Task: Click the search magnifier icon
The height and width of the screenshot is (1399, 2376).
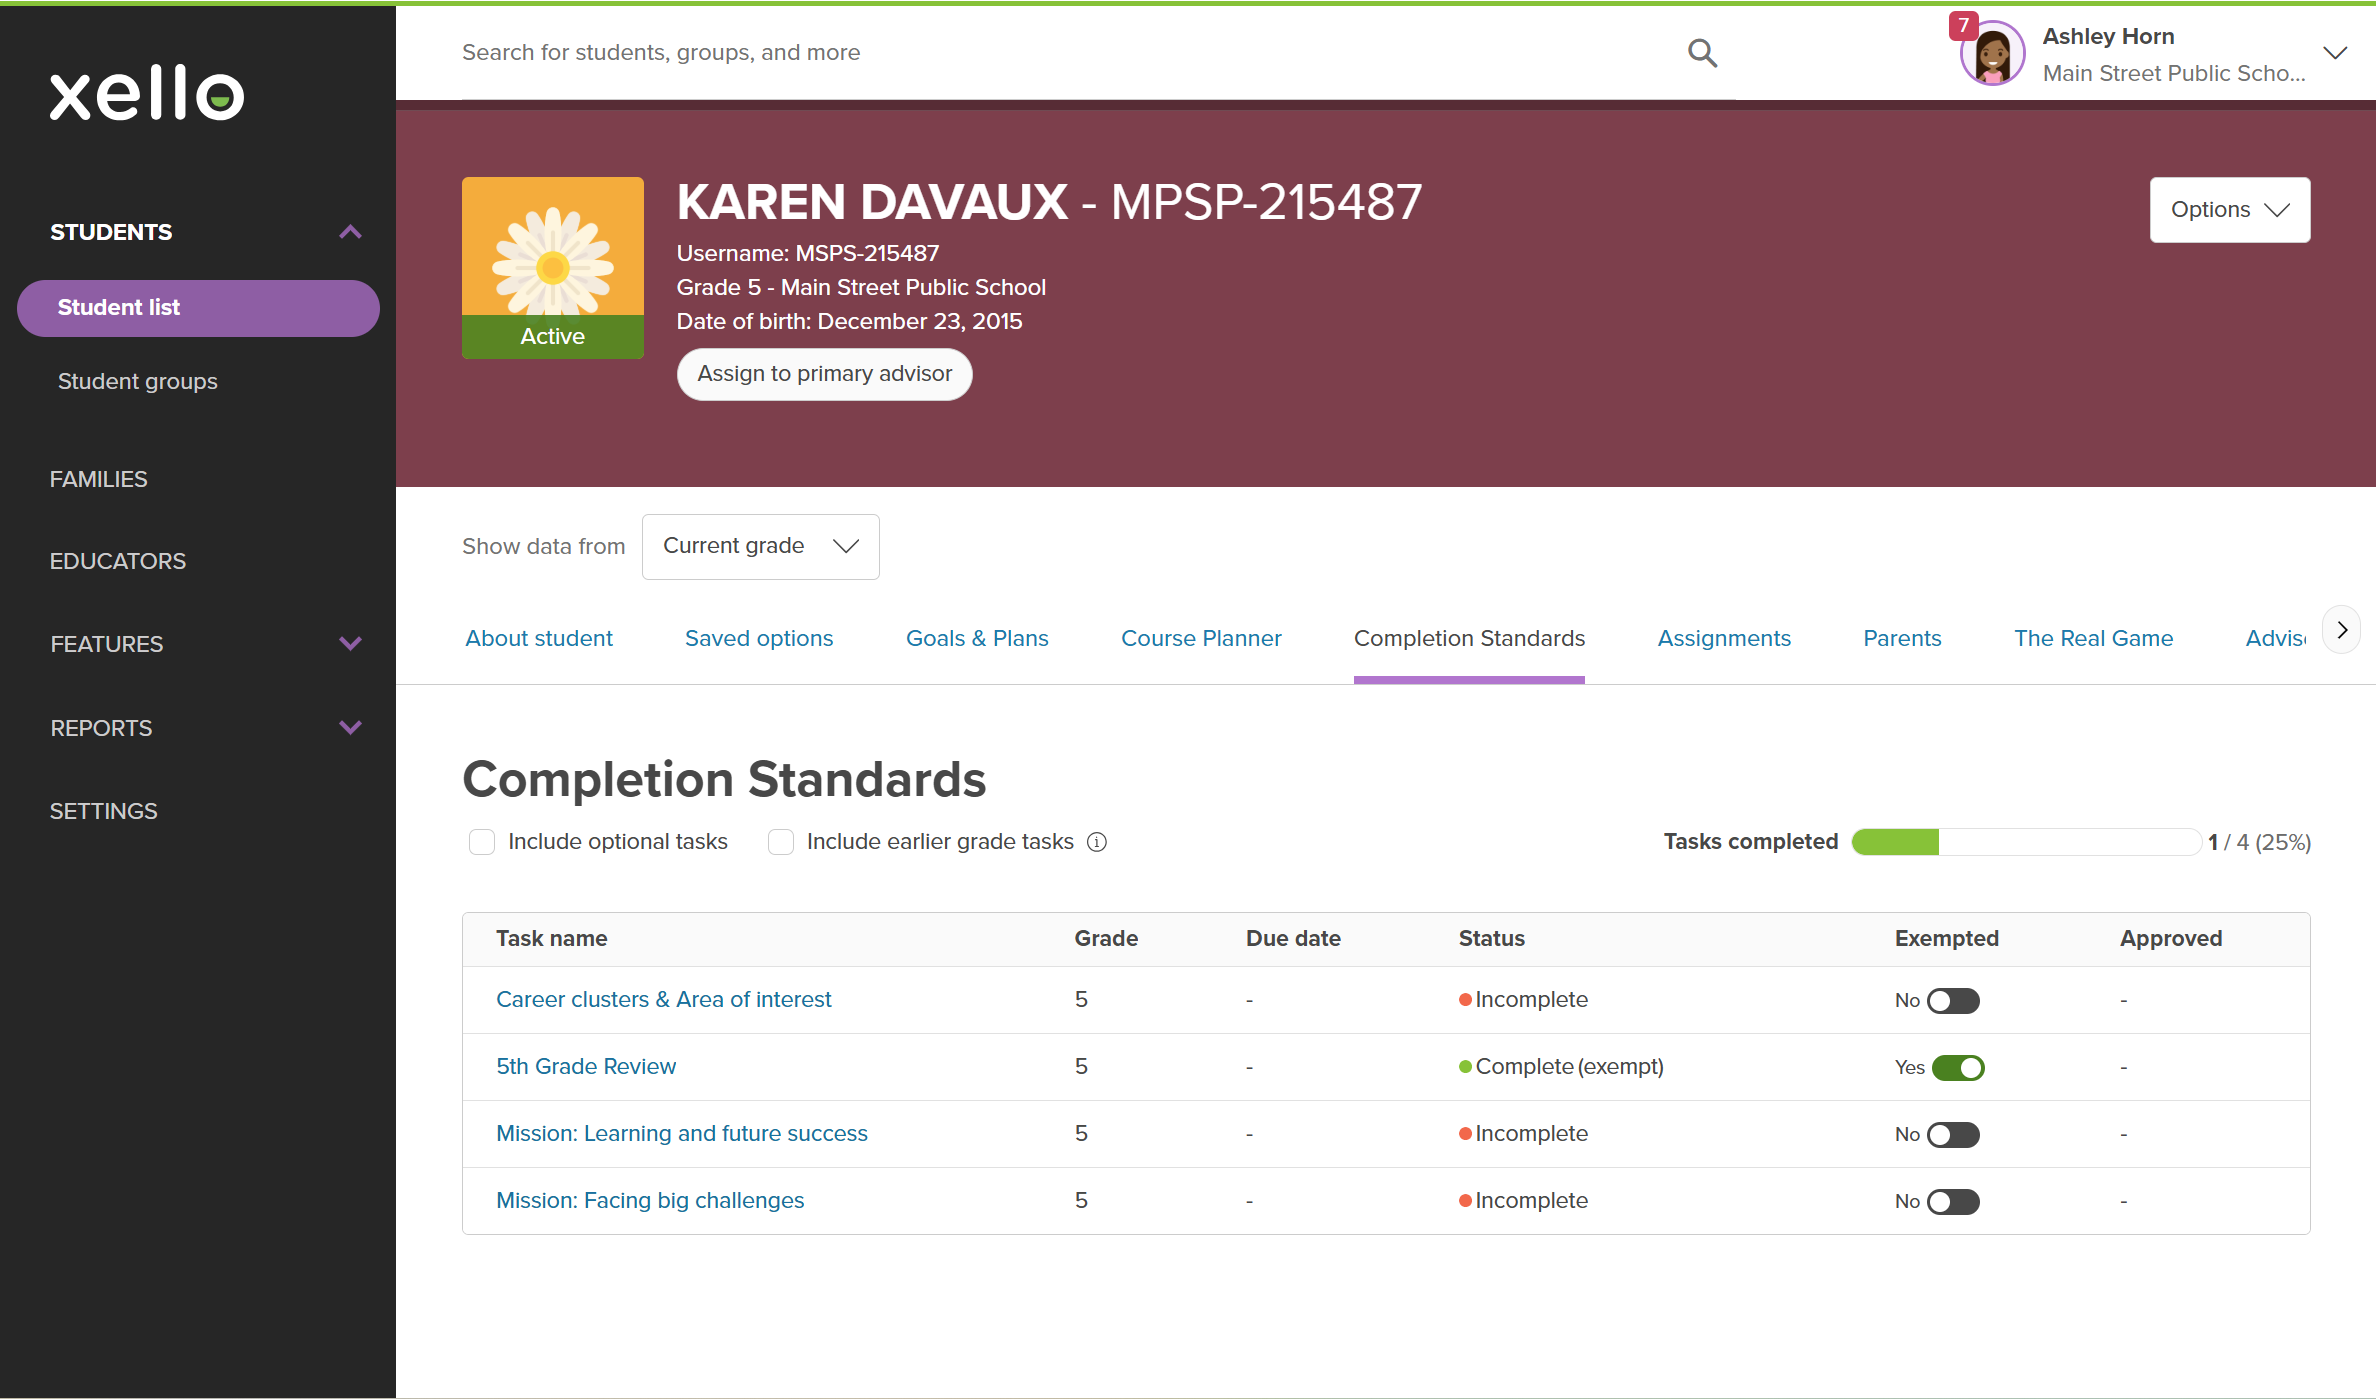Action: (1702, 53)
